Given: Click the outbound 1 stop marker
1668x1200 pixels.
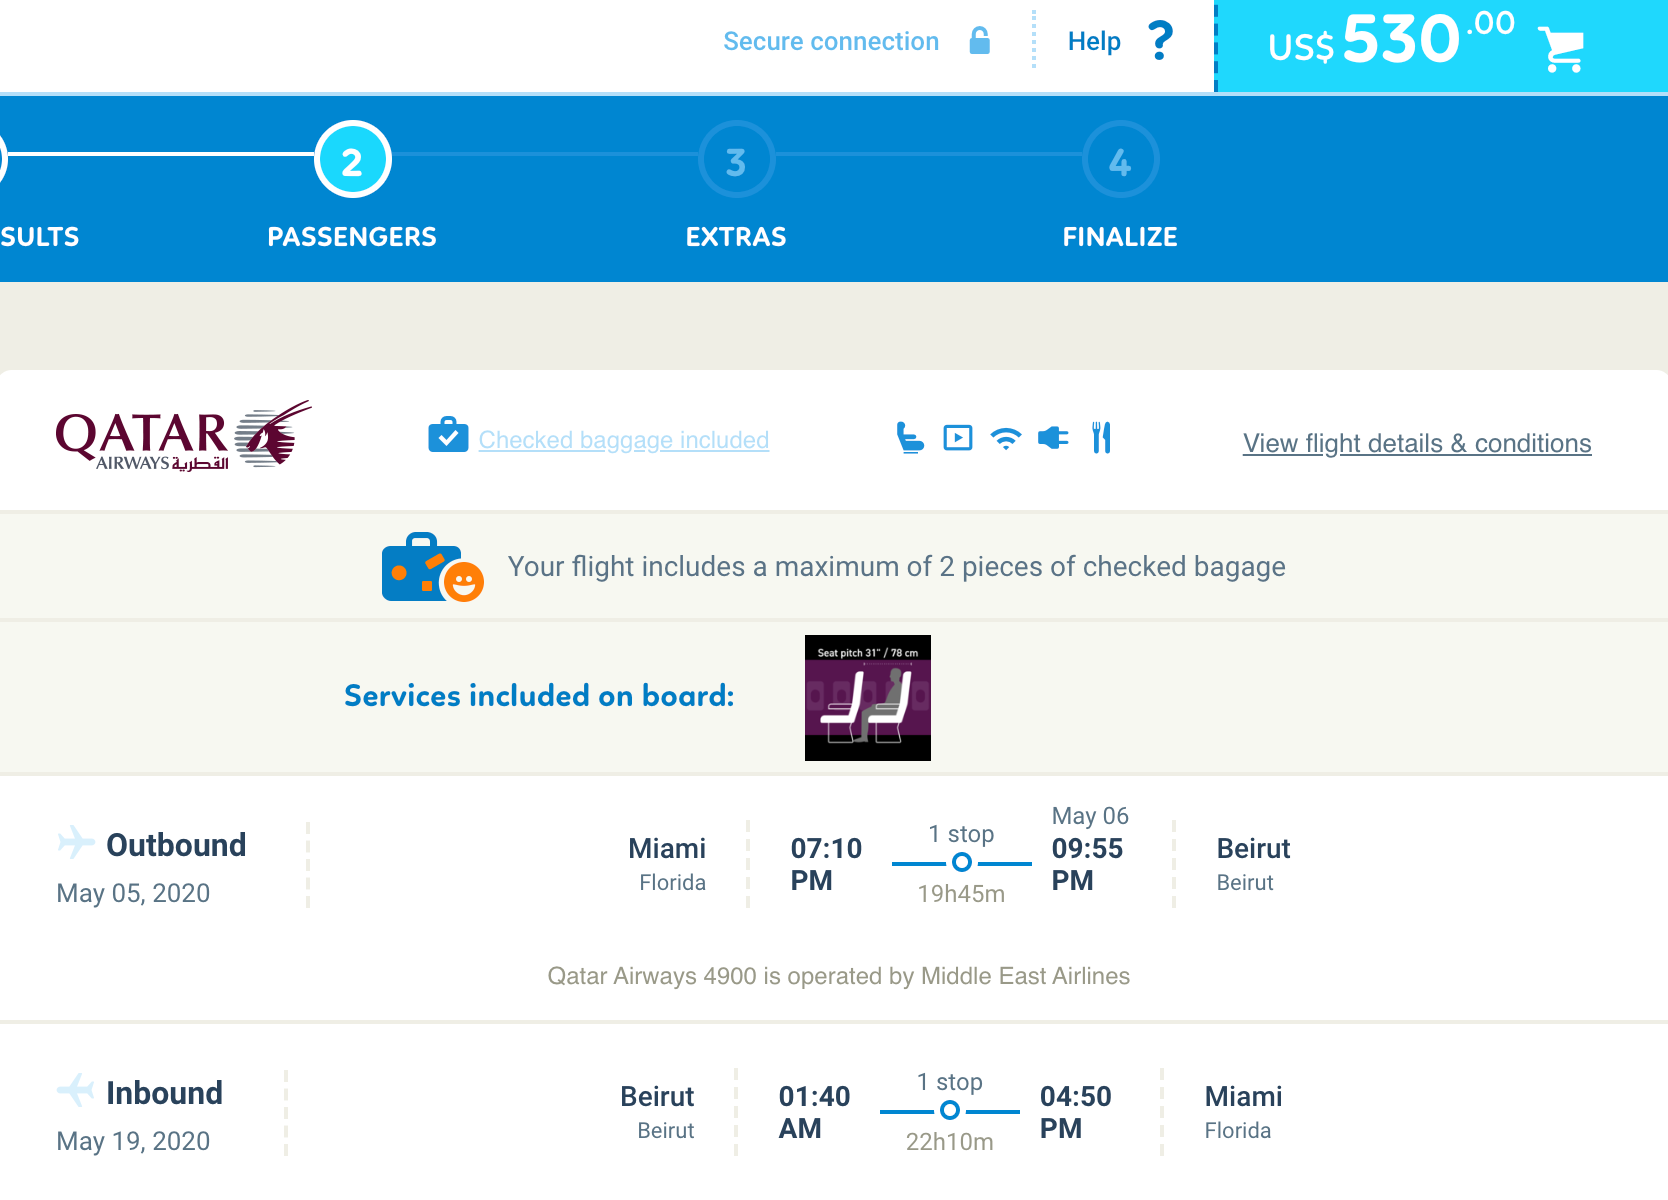Looking at the screenshot, I should coord(961,862).
